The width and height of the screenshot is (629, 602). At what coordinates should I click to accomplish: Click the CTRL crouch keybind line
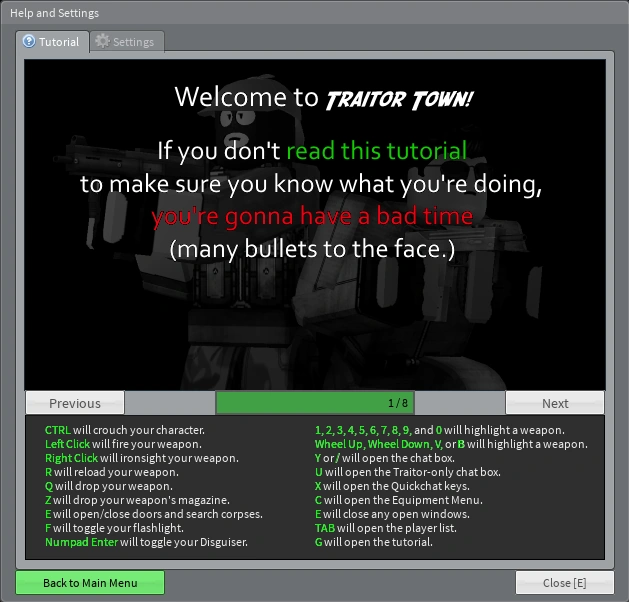pos(125,430)
